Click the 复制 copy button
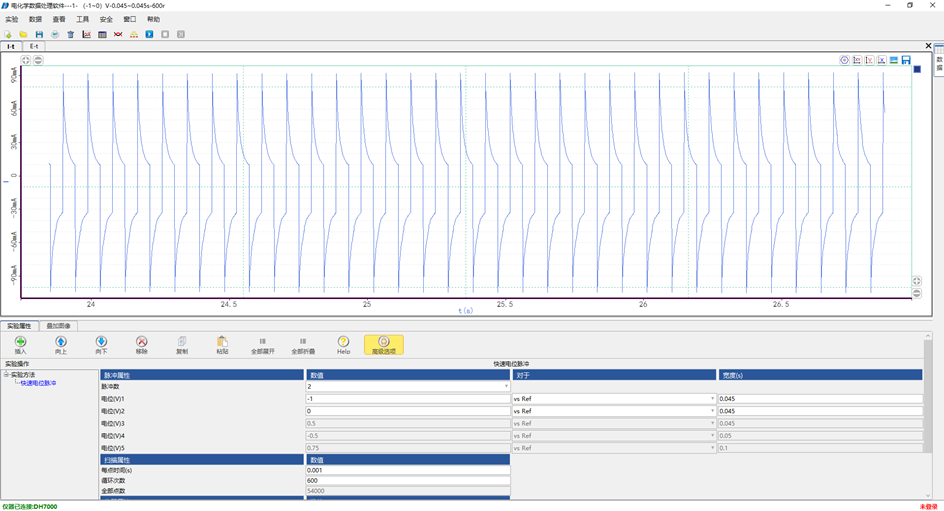944x511 pixels. (182, 345)
